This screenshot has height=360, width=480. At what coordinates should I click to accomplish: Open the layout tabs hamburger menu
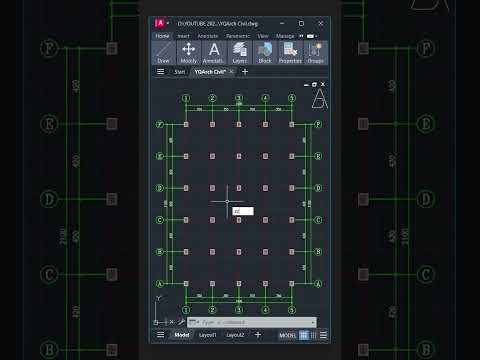point(160,334)
